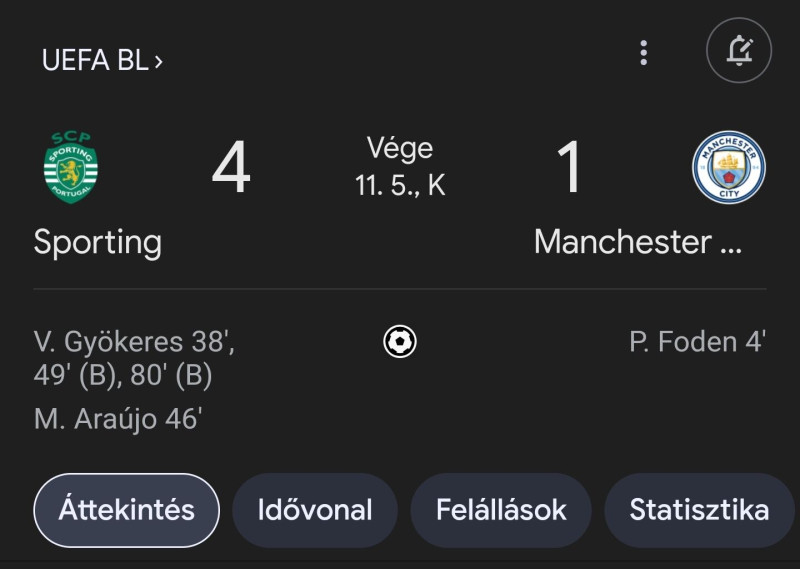The width and height of the screenshot is (800, 569).
Task: Switch to the Idővonal tab
Action: (315, 510)
